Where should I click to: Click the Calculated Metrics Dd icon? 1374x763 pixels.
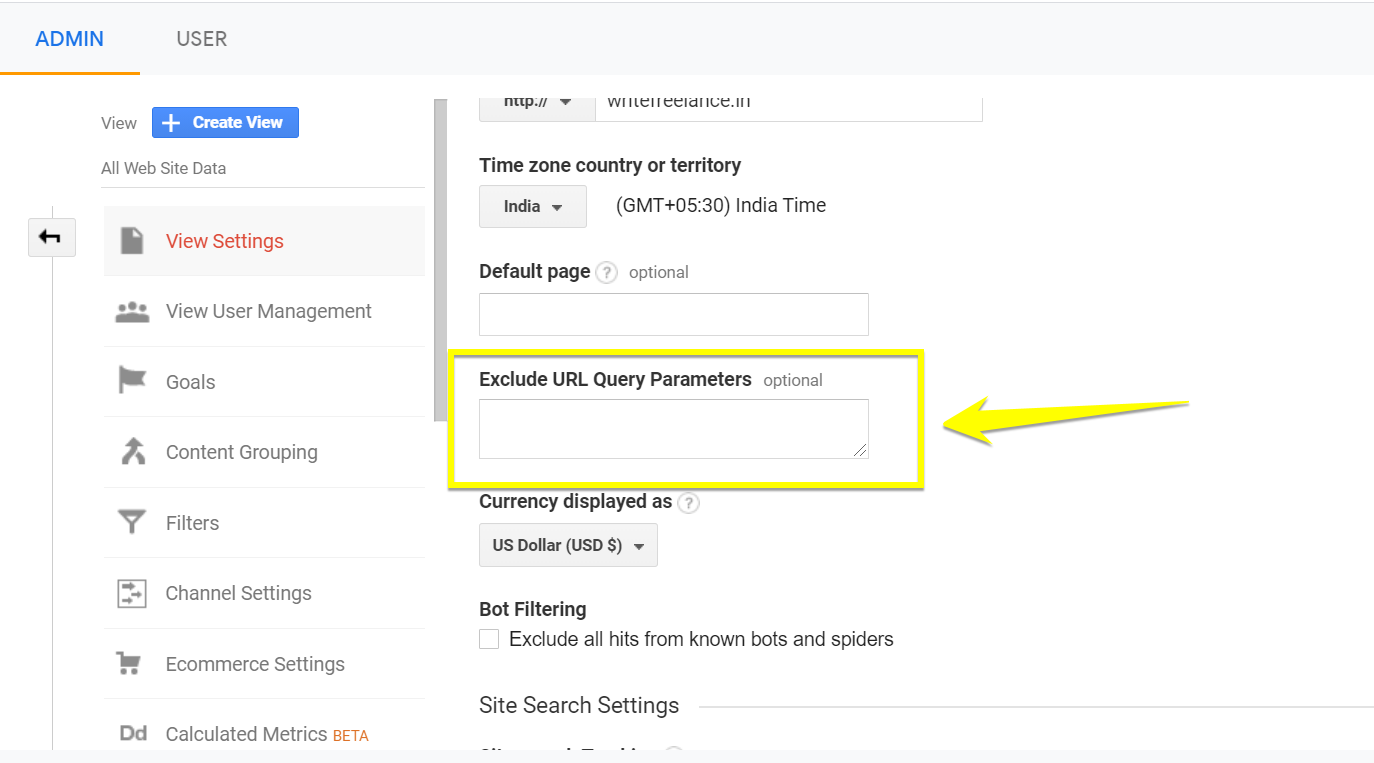tap(133, 734)
